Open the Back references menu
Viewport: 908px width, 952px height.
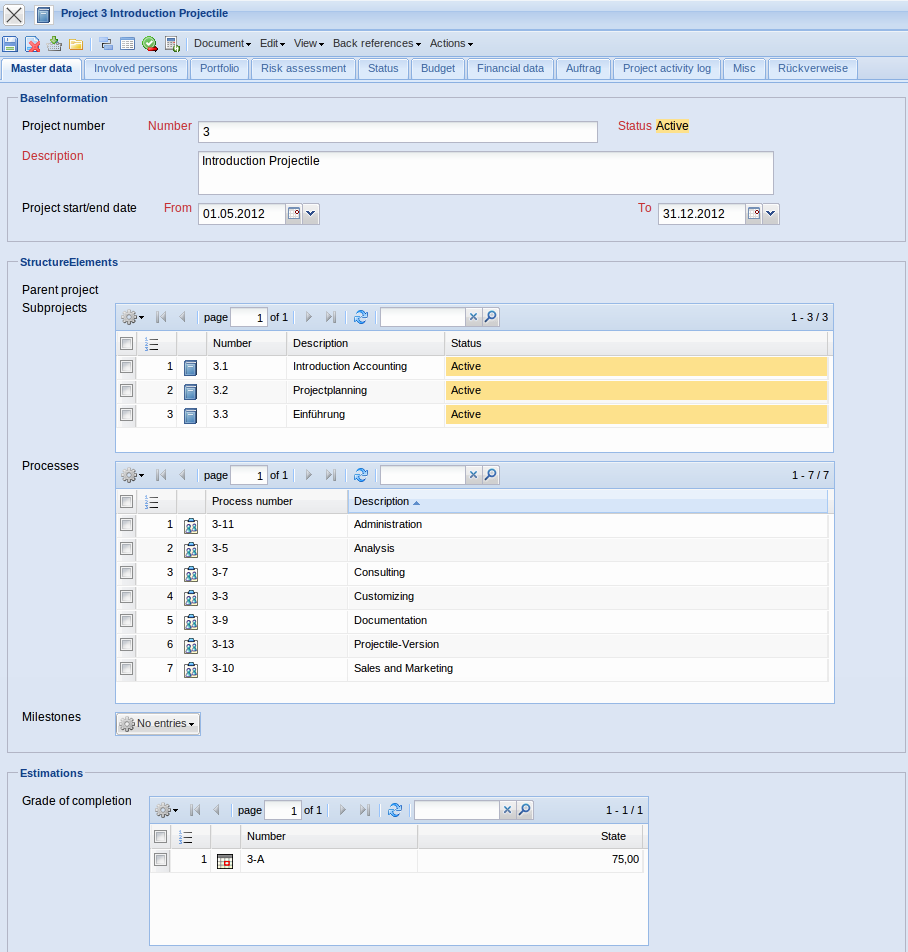pos(376,44)
